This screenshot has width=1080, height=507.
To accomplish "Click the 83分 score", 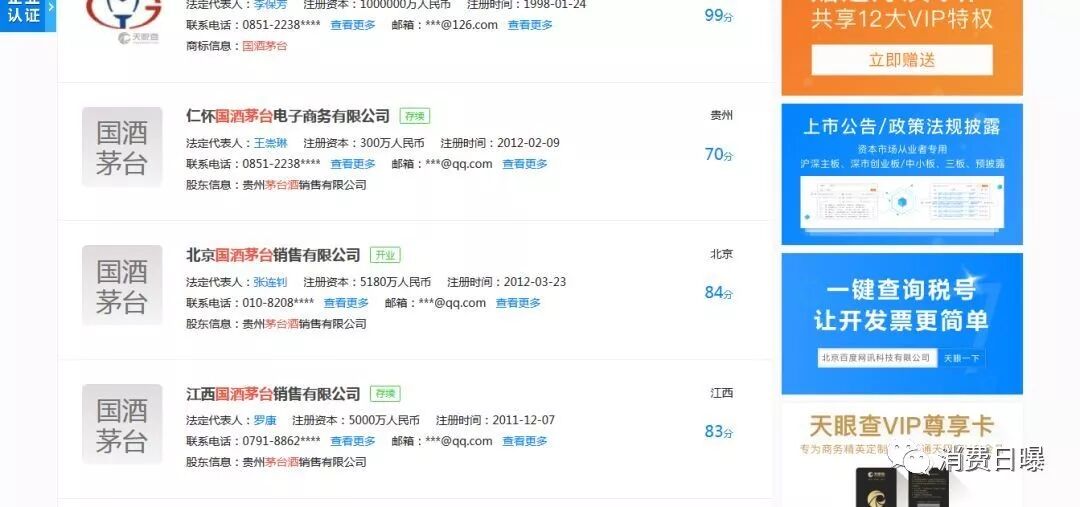I will tap(718, 432).
